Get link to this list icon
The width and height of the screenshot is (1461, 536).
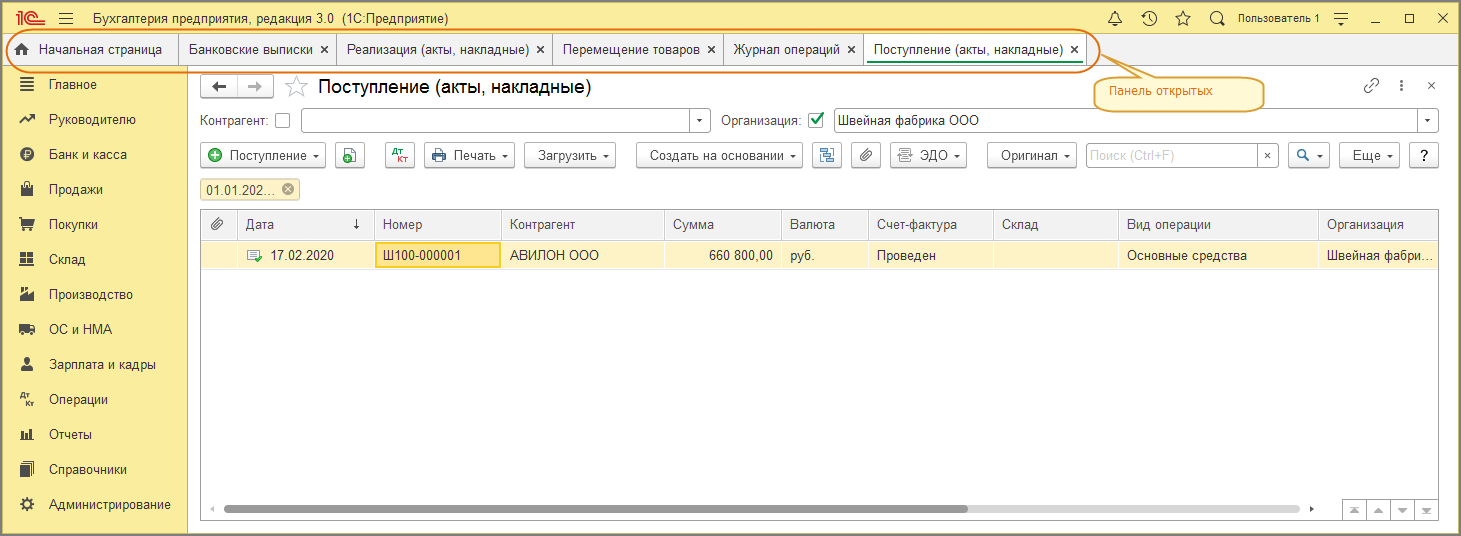click(1371, 86)
